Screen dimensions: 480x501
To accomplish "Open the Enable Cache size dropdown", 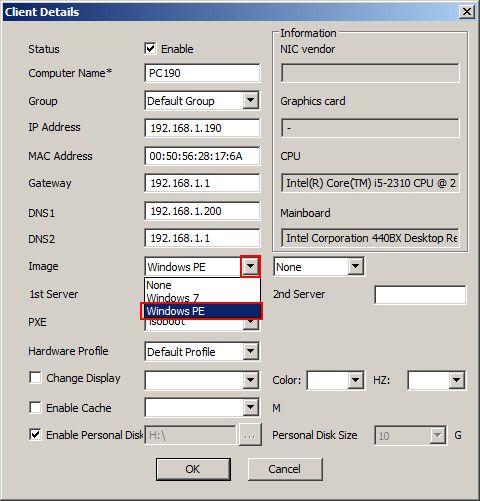I will [251, 407].
